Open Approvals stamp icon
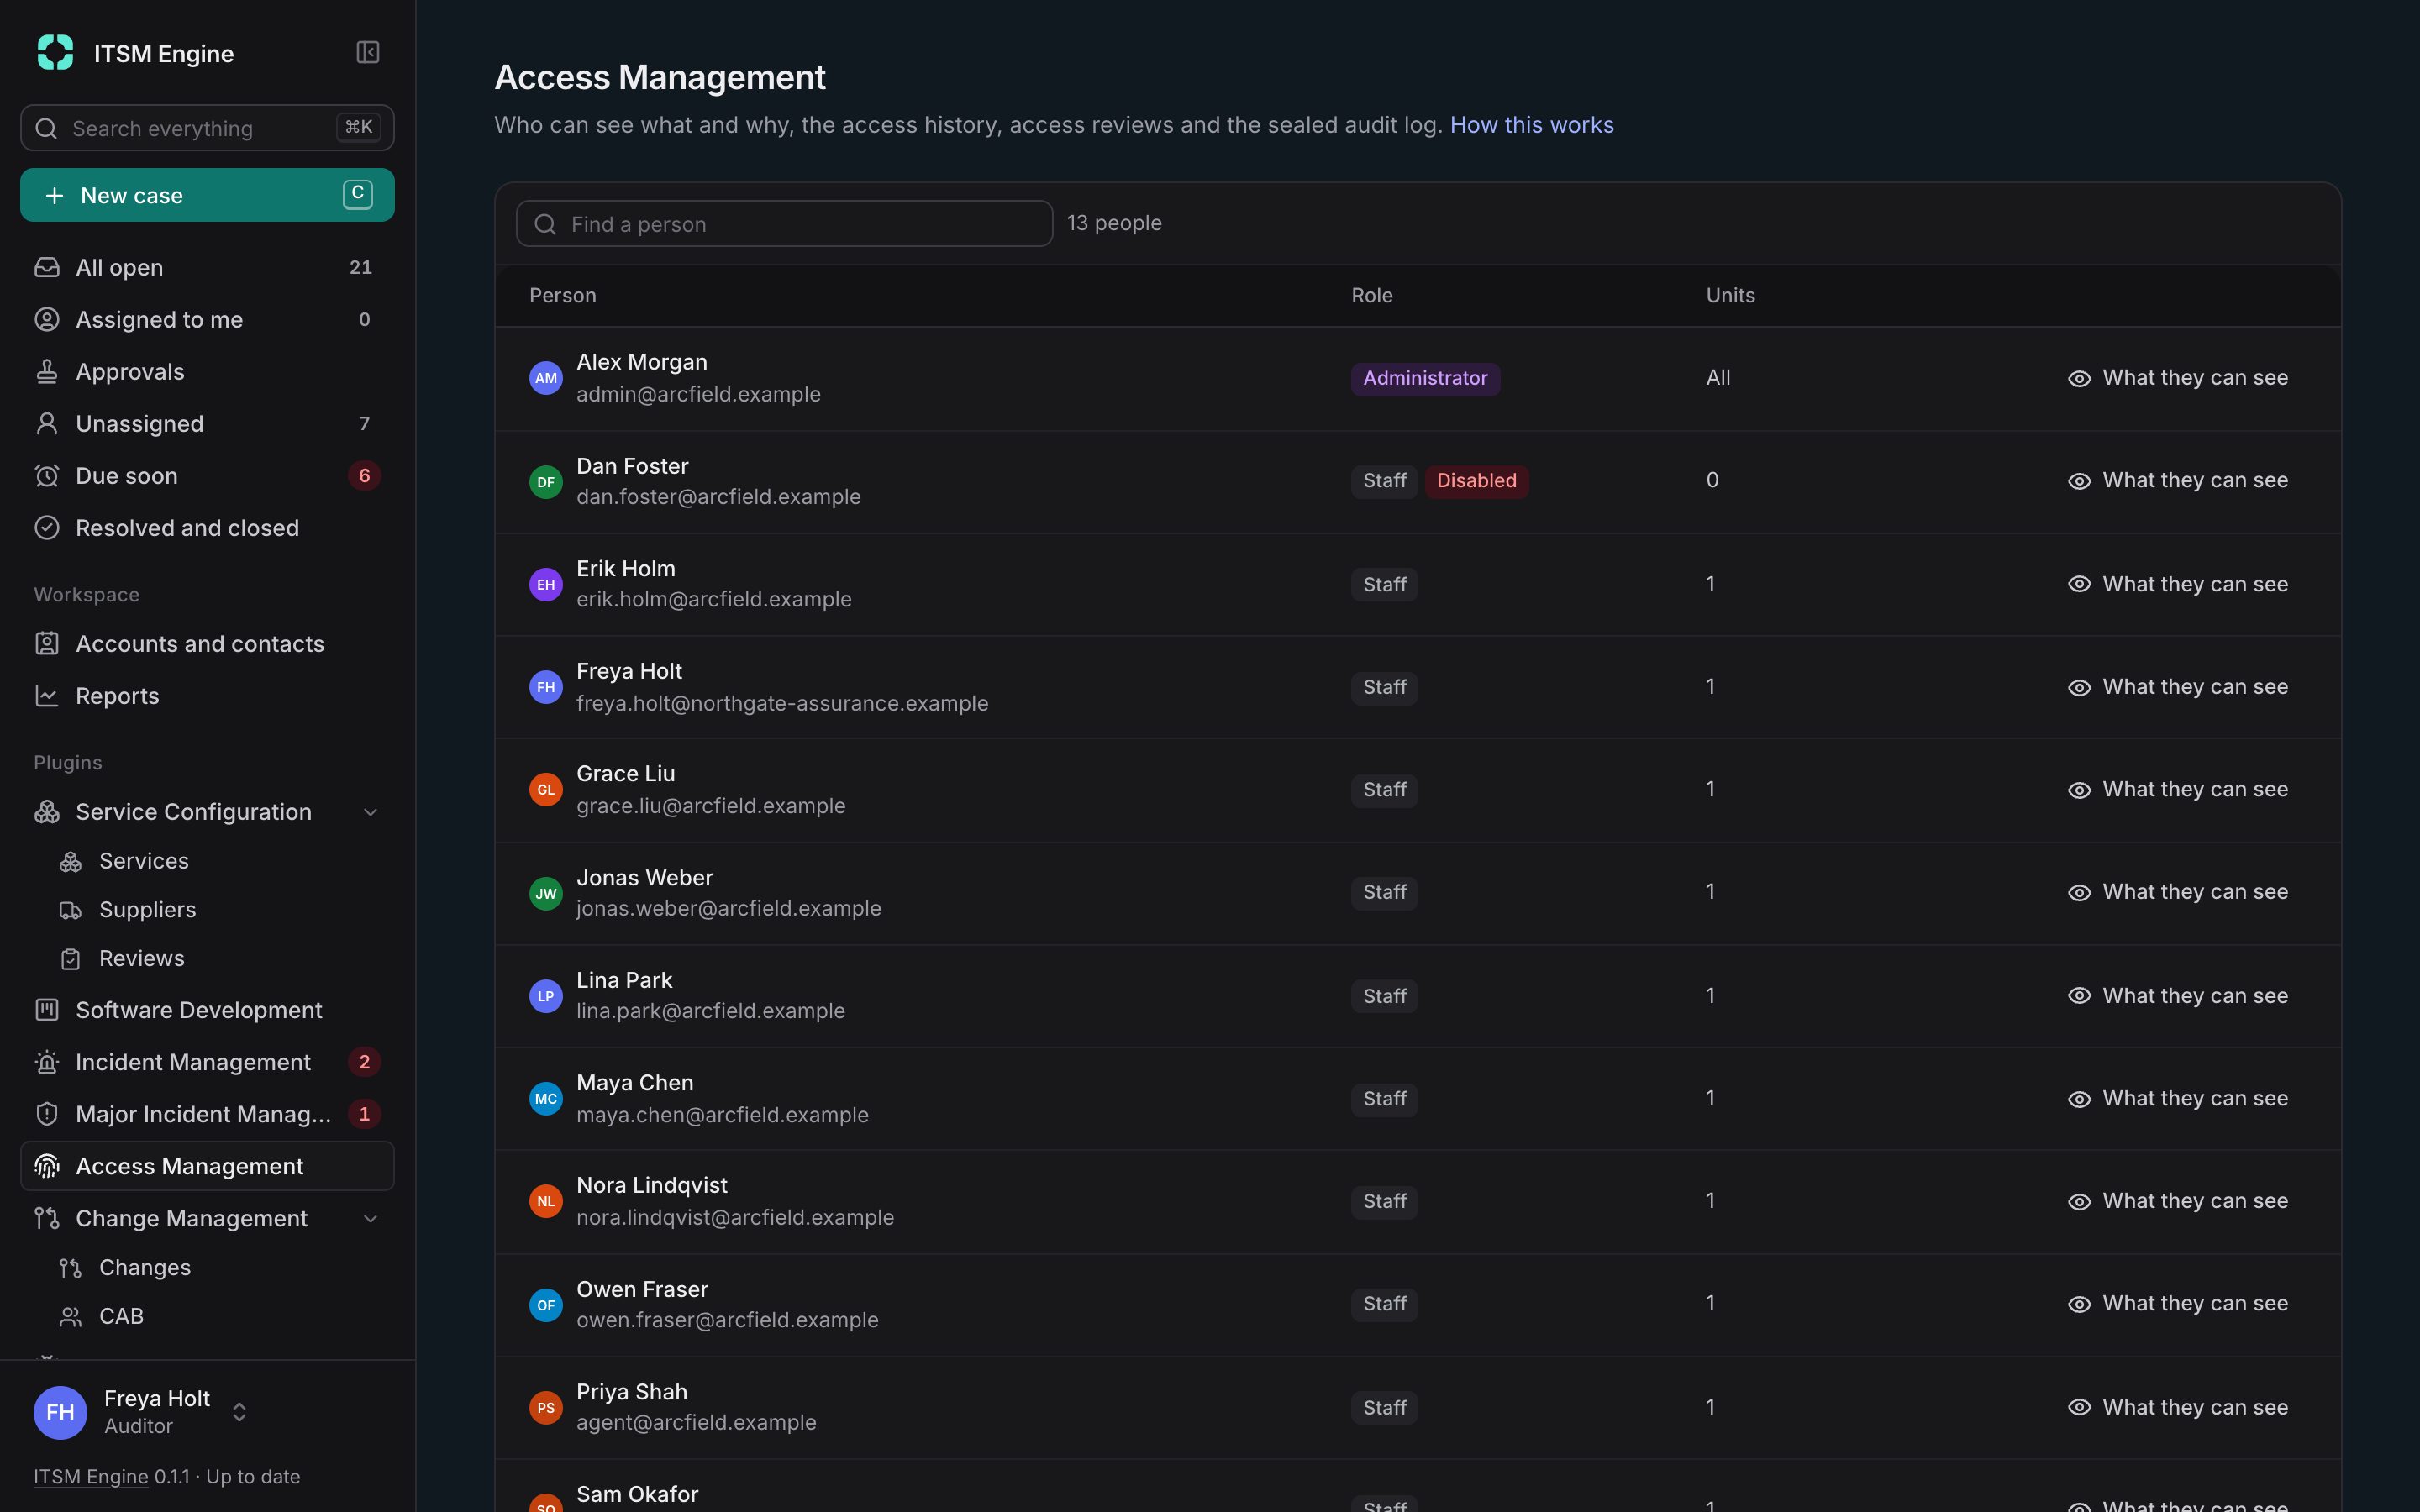2420x1512 pixels. pyautogui.click(x=47, y=371)
